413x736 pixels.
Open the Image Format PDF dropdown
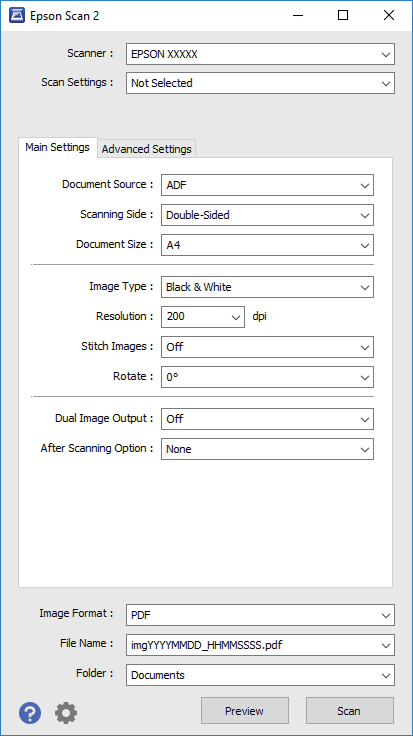pos(260,615)
